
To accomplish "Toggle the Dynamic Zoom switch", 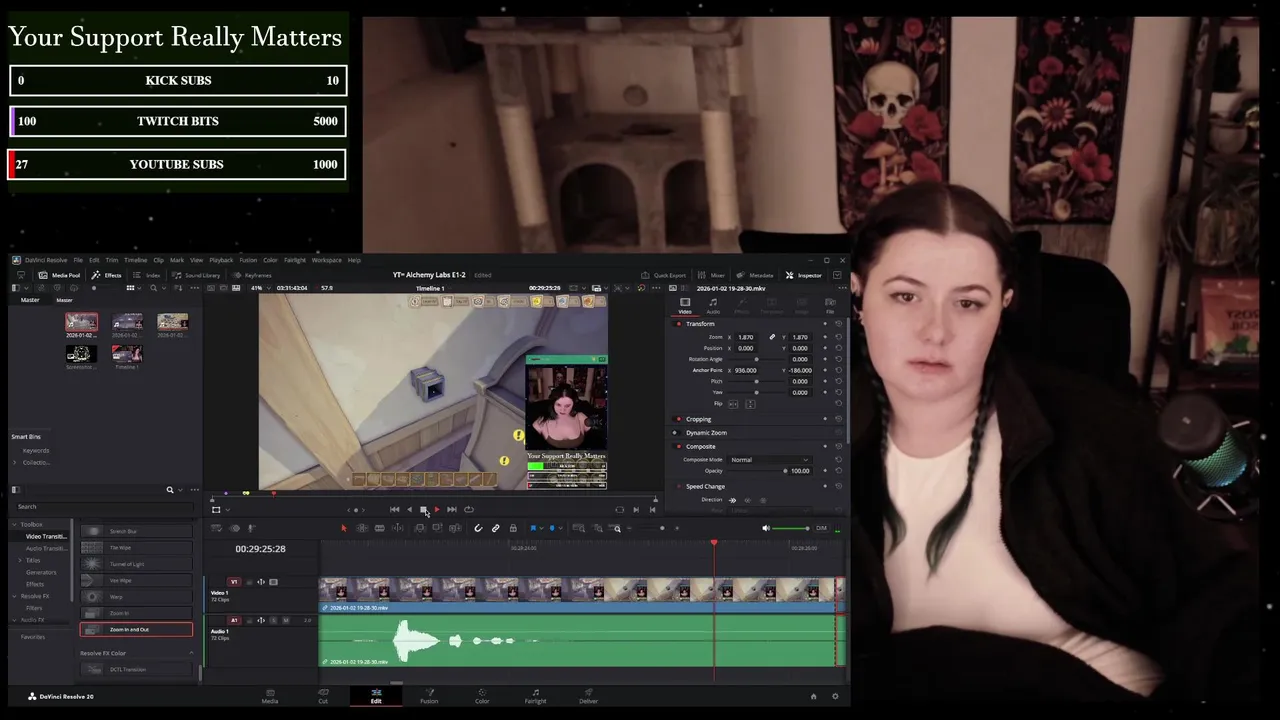I will 675,432.
